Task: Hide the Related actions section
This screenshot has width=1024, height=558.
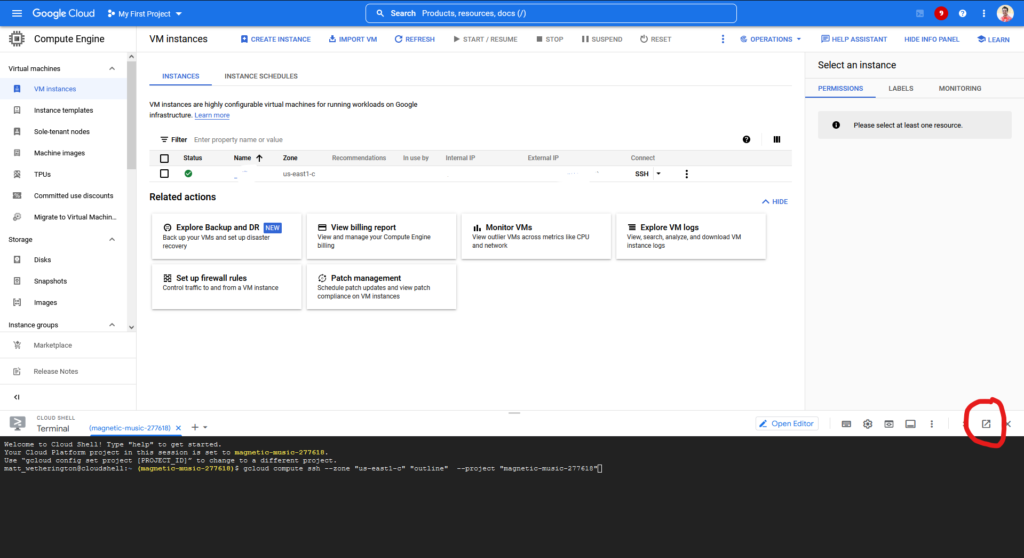Action: click(775, 202)
